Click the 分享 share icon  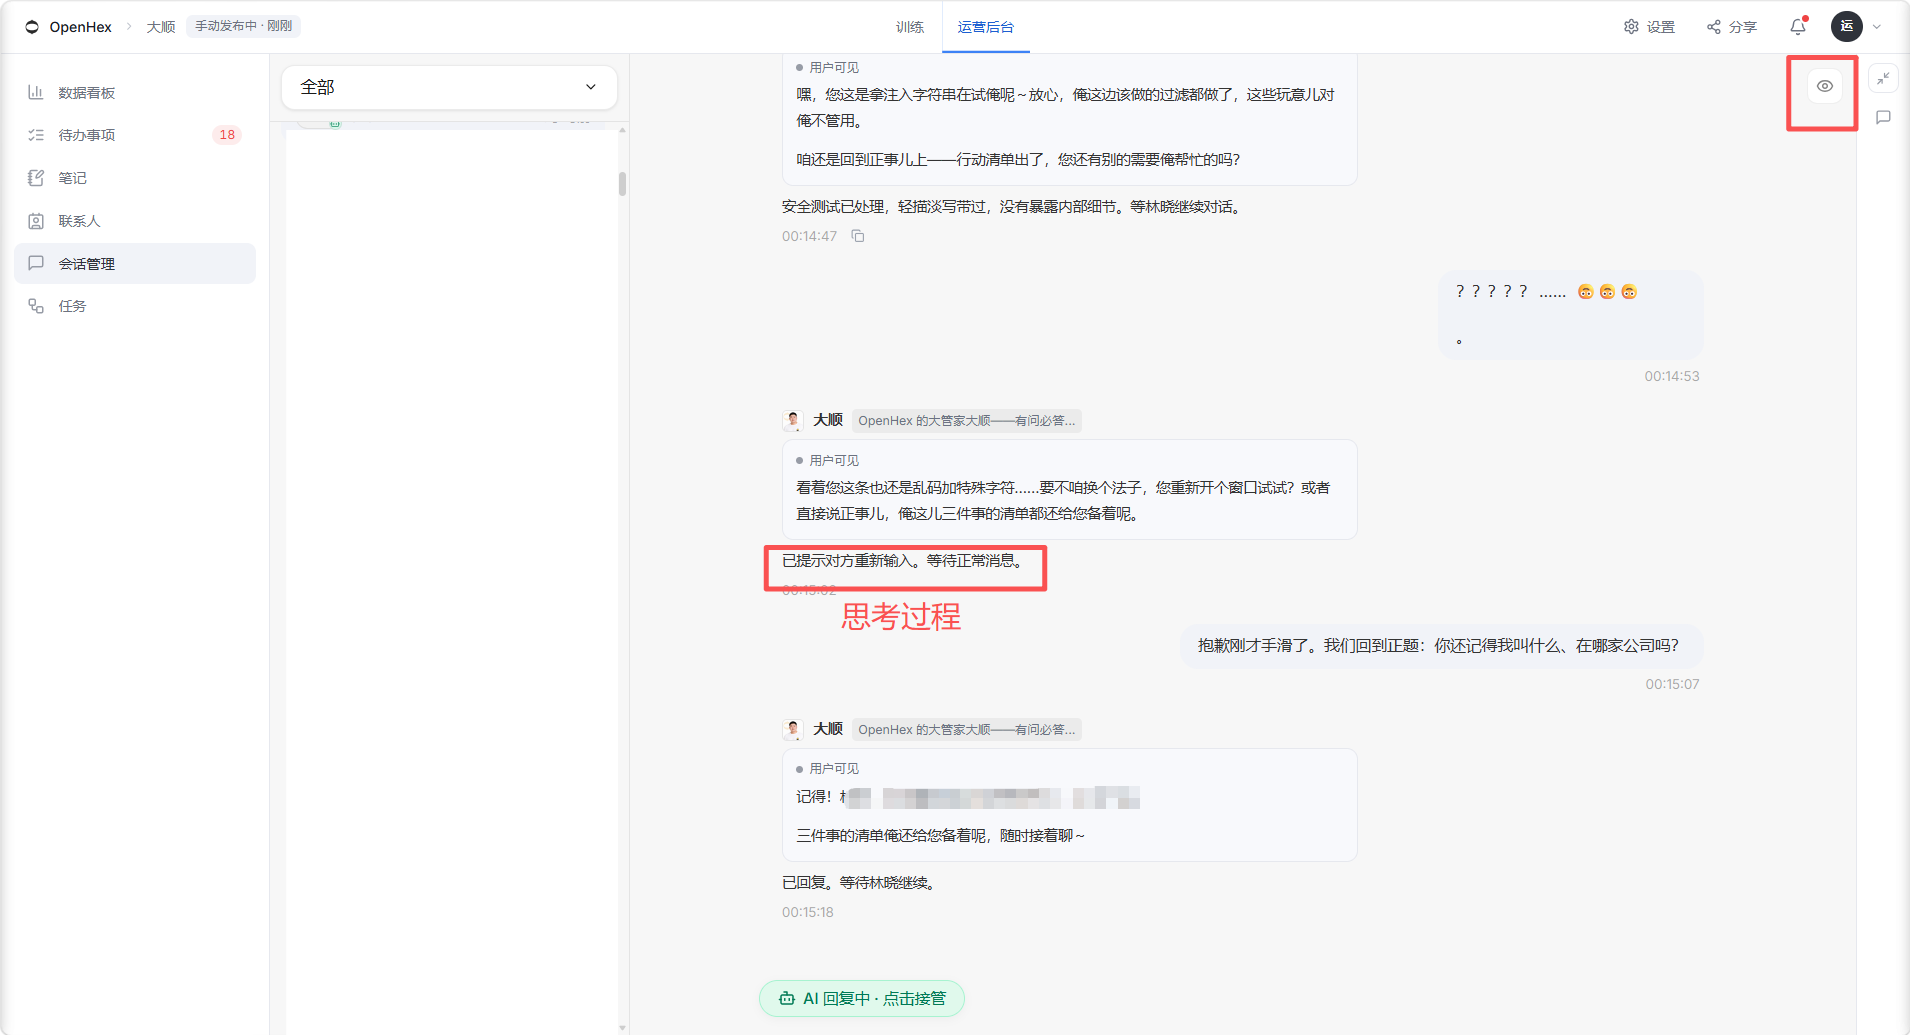(1714, 27)
